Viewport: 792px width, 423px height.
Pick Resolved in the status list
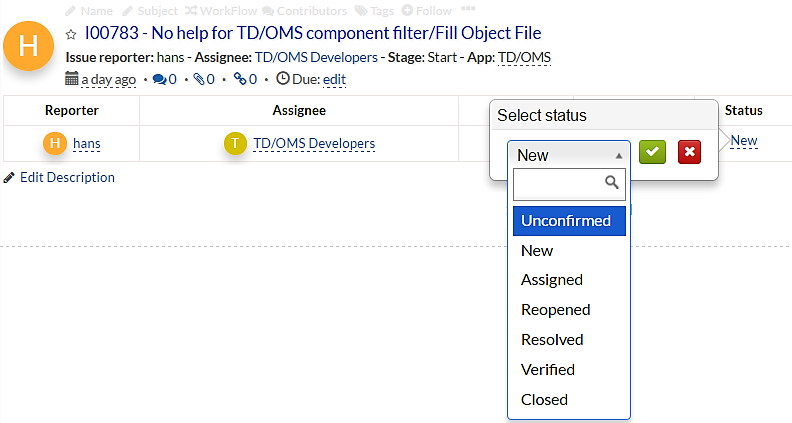tap(552, 340)
